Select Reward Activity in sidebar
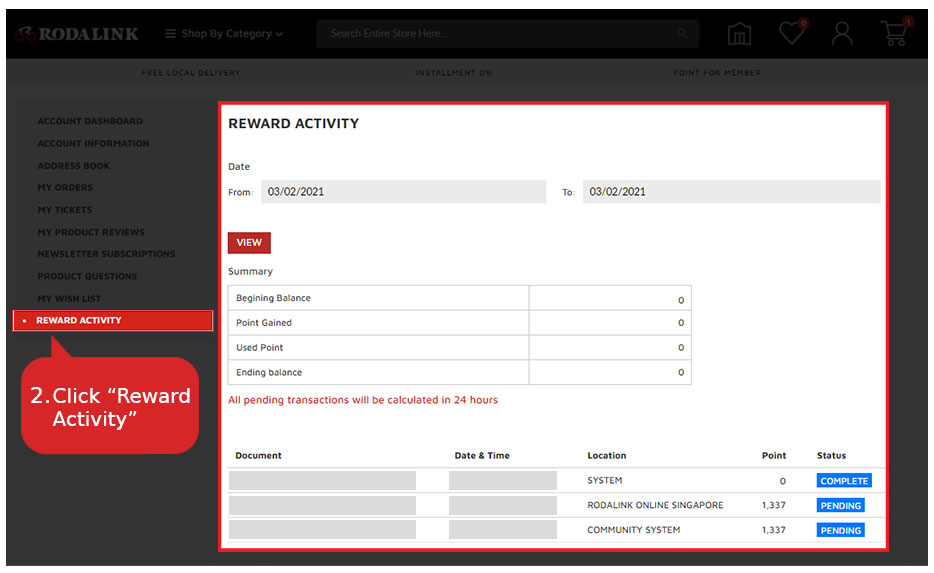The width and height of the screenshot is (934, 573). click(79, 321)
